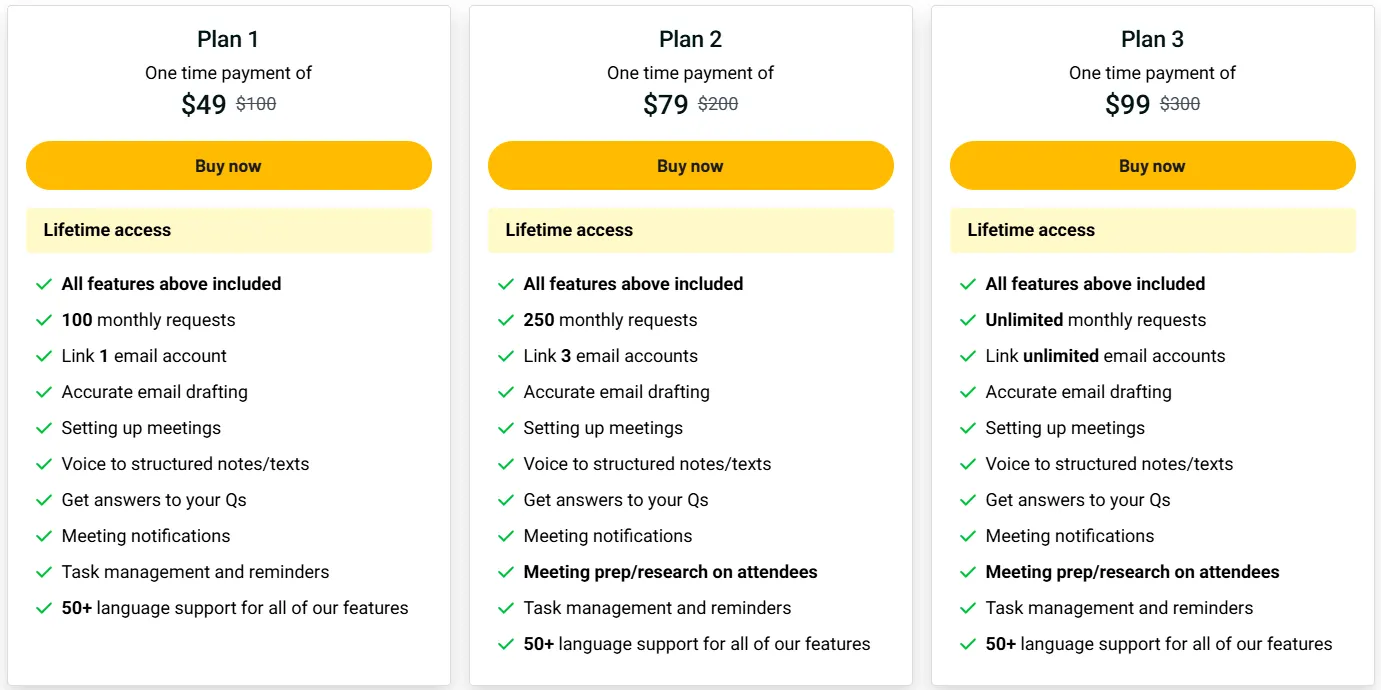Click Plan 1 Lifetime access banner
Screen dimensions: 1381x690
tap(229, 230)
